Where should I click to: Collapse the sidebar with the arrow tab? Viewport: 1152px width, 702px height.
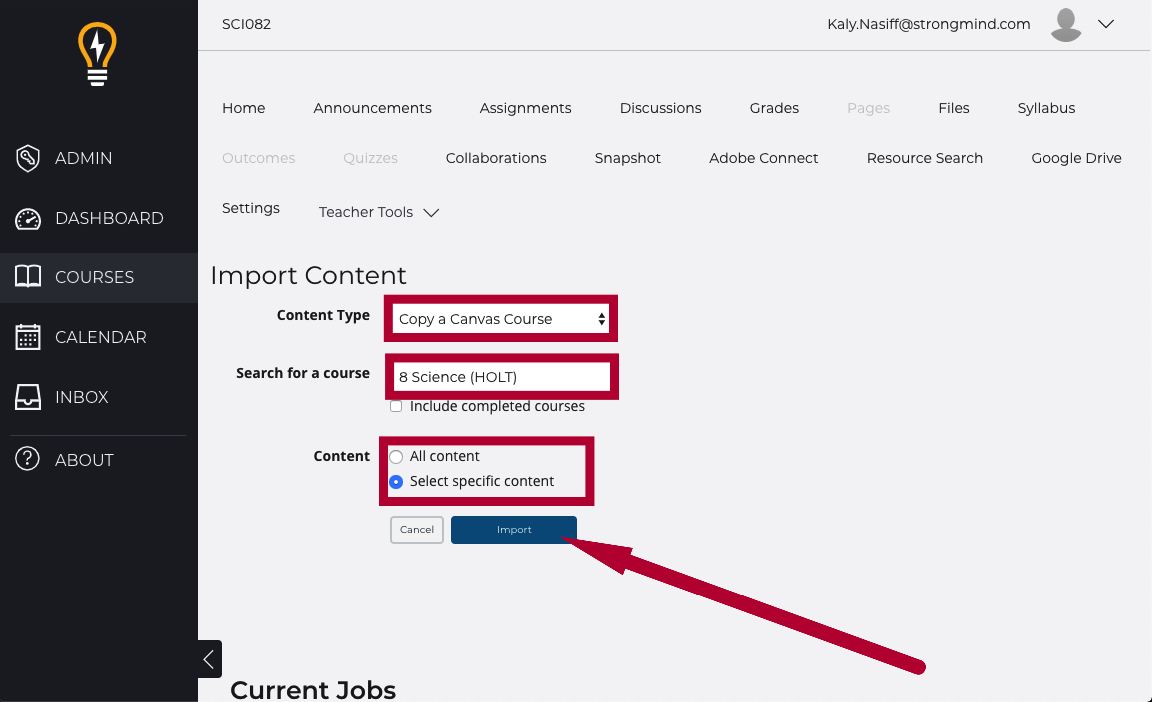pyautogui.click(x=209, y=659)
